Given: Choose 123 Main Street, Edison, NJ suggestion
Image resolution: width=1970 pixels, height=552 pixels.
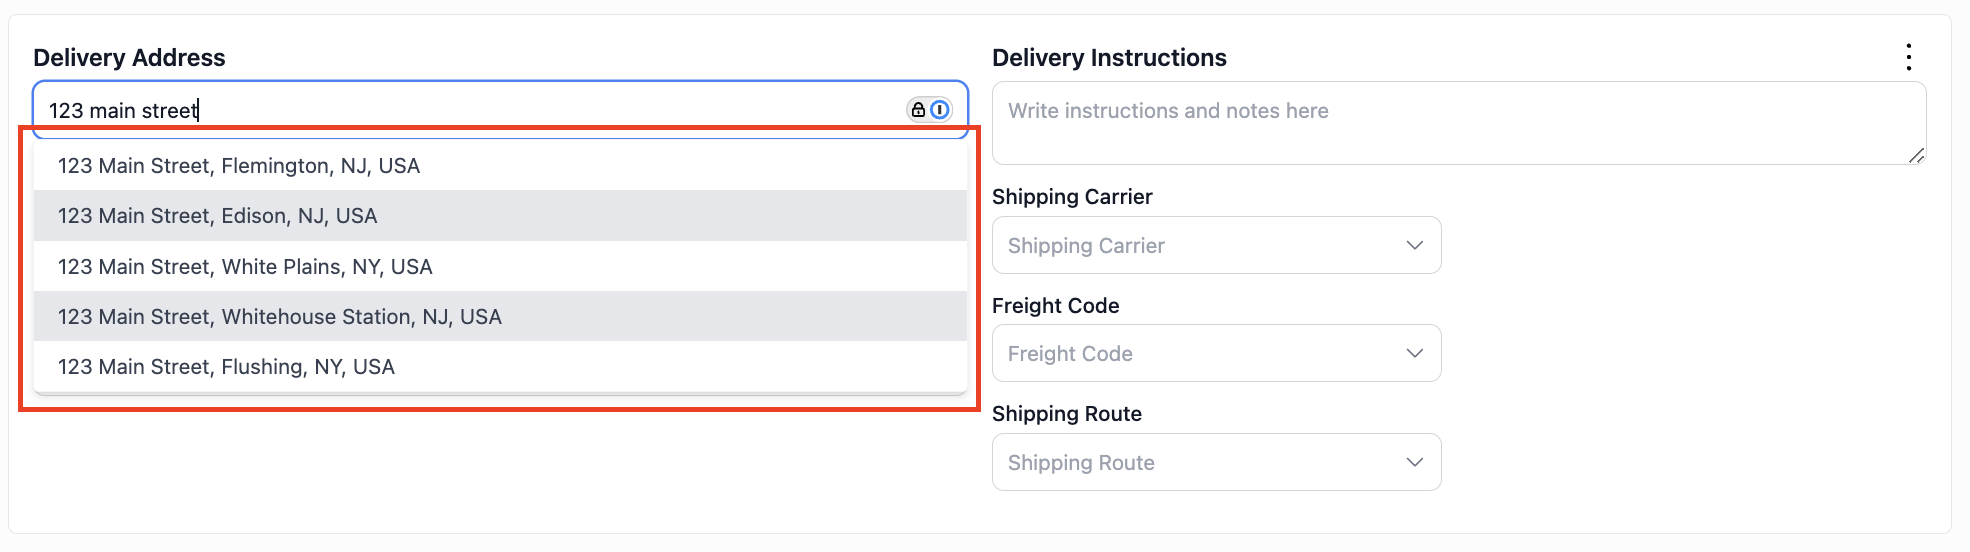Looking at the screenshot, I should click(x=500, y=216).
